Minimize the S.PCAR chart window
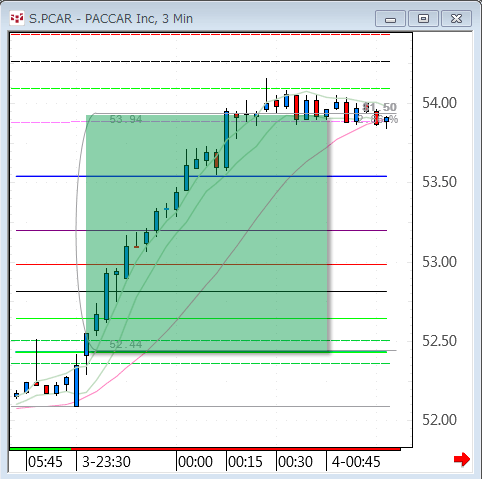 tap(390, 18)
